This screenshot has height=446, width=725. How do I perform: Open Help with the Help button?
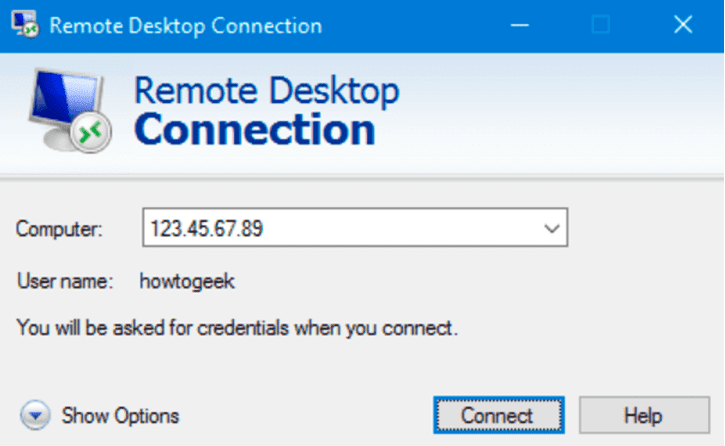637,414
